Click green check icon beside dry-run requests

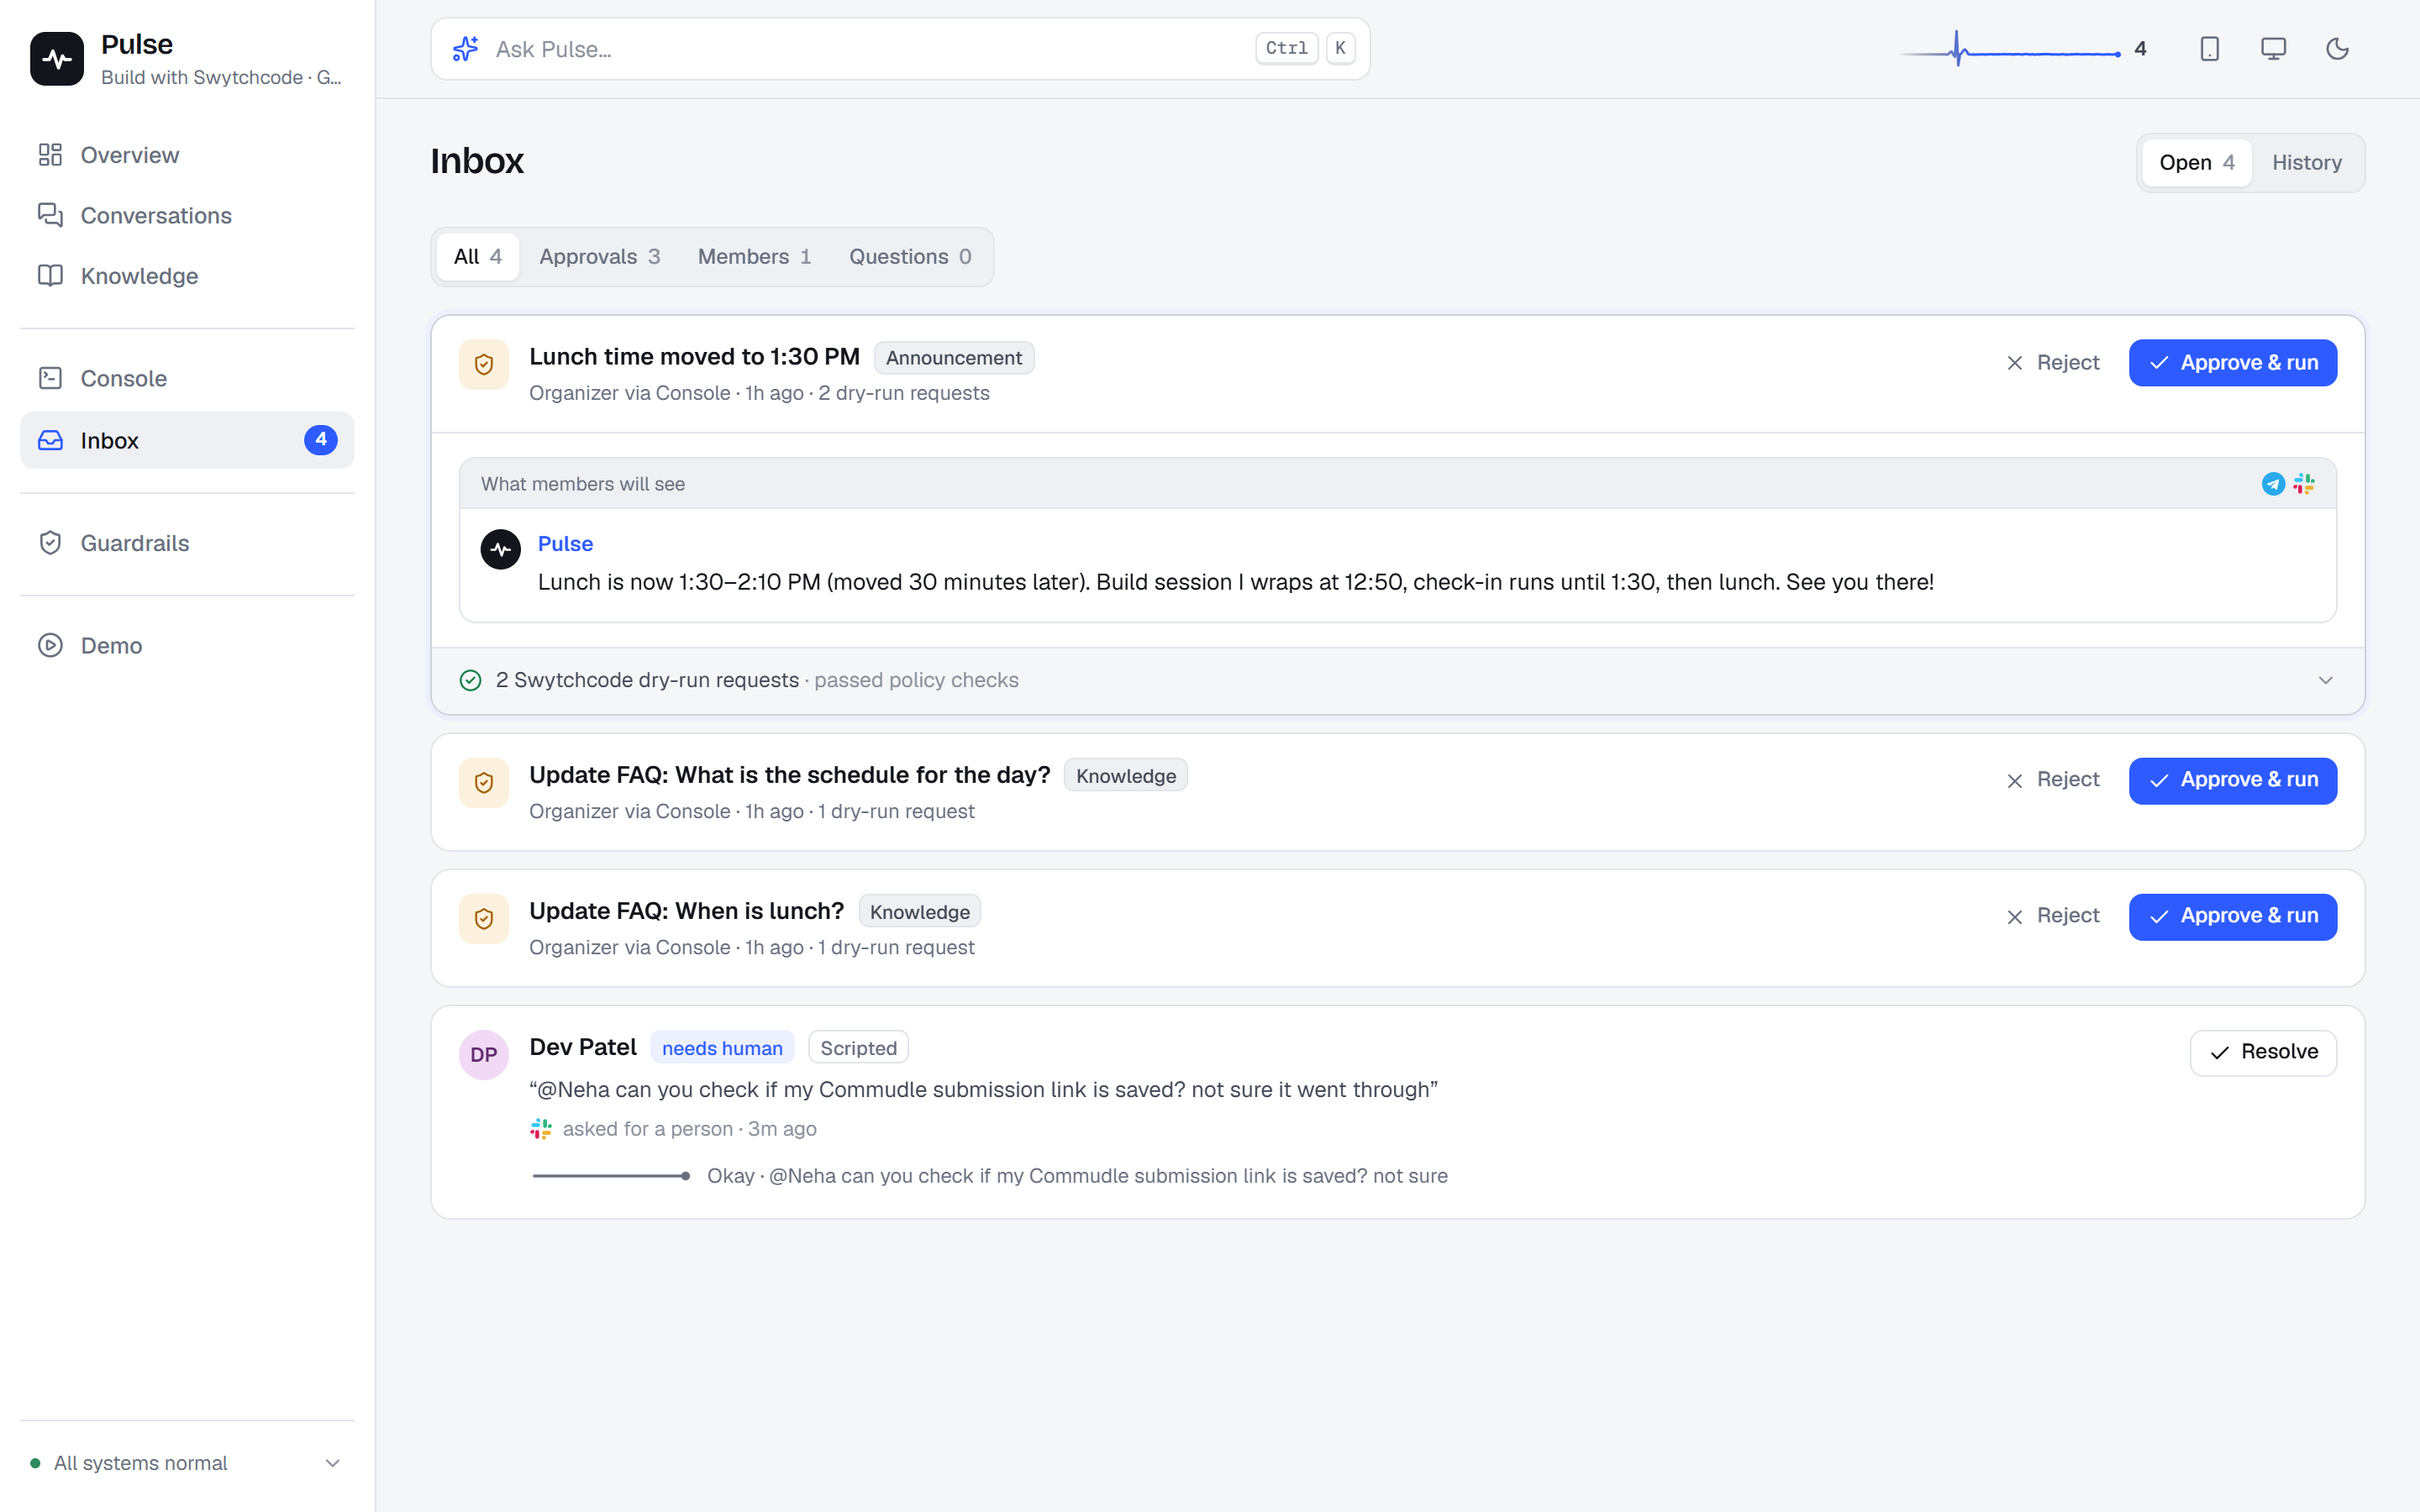[470, 681]
